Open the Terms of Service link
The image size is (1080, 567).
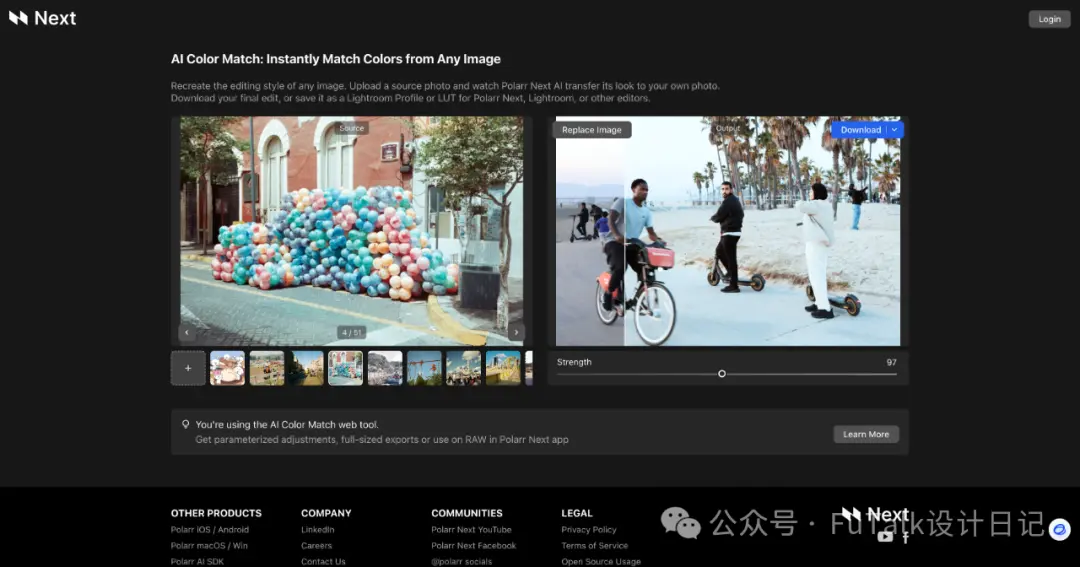tap(594, 546)
